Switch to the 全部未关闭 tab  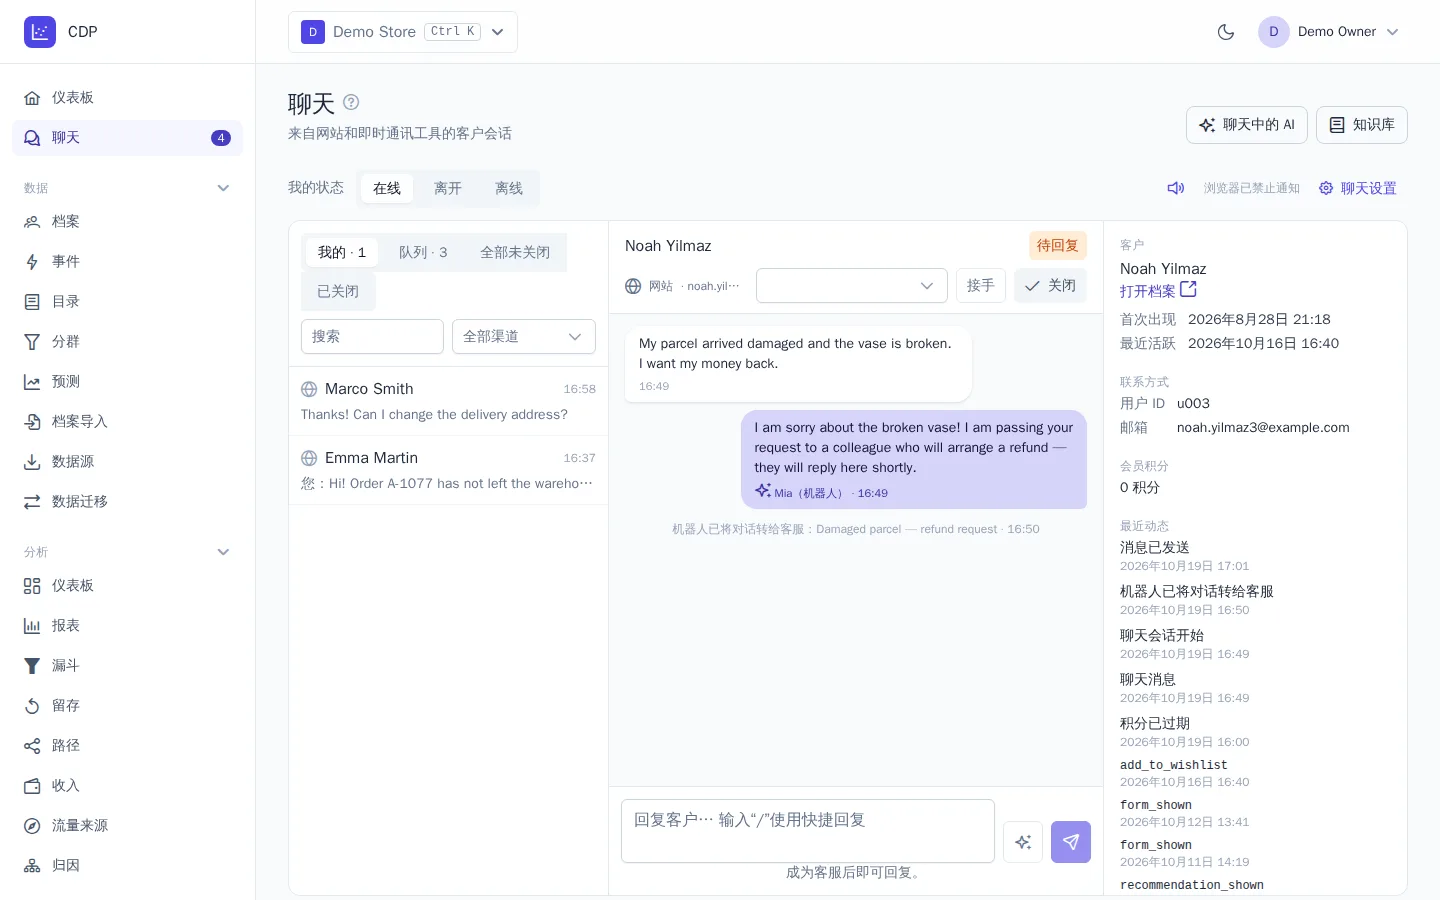pos(515,252)
